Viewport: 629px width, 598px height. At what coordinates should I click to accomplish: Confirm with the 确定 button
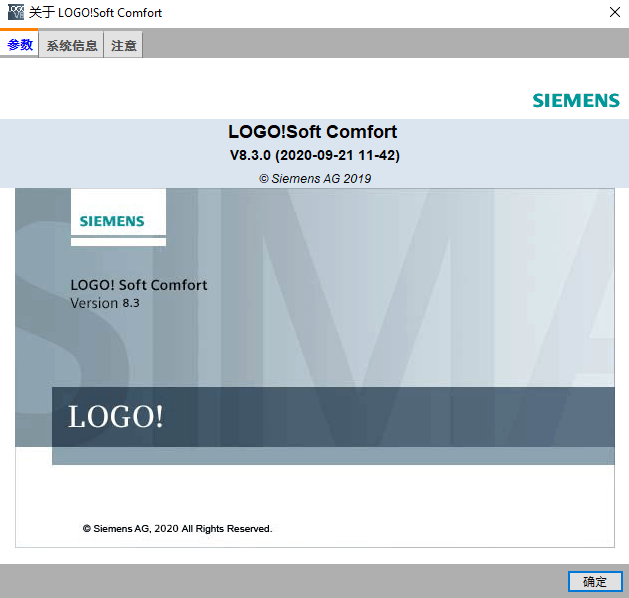click(x=595, y=581)
